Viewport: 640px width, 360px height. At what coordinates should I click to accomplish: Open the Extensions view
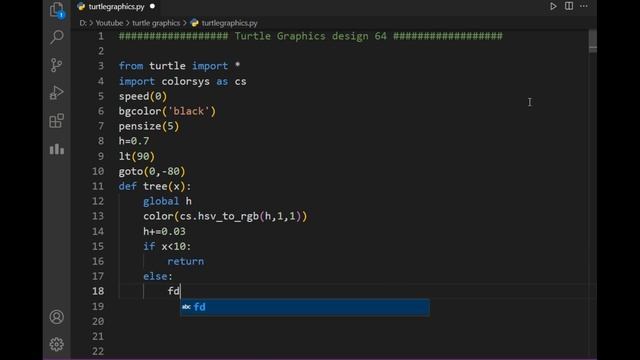[x=56, y=120]
